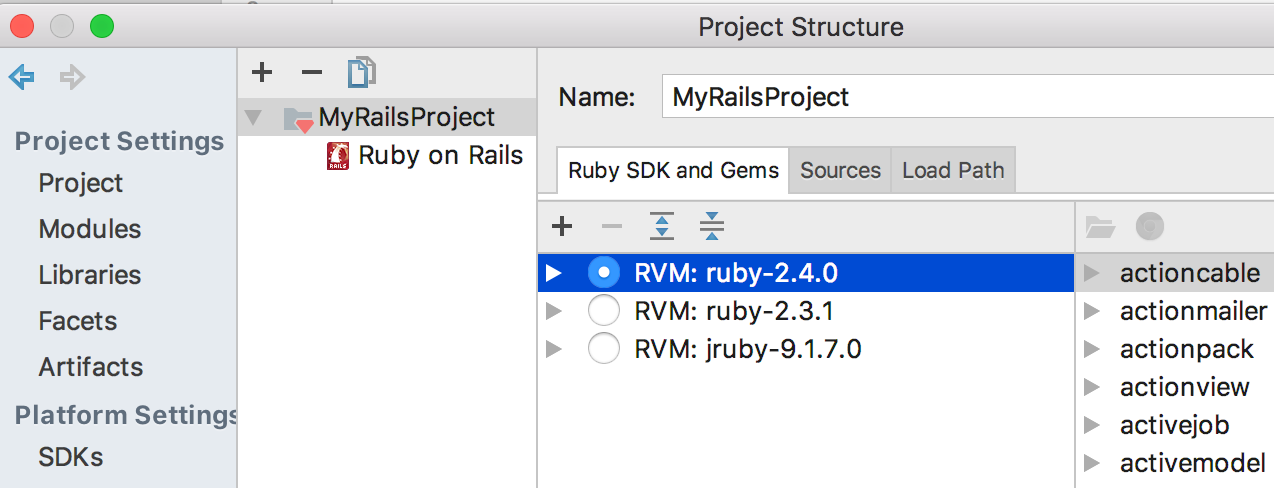Click the blue back navigation arrow
The width and height of the screenshot is (1274, 488).
click(22, 77)
